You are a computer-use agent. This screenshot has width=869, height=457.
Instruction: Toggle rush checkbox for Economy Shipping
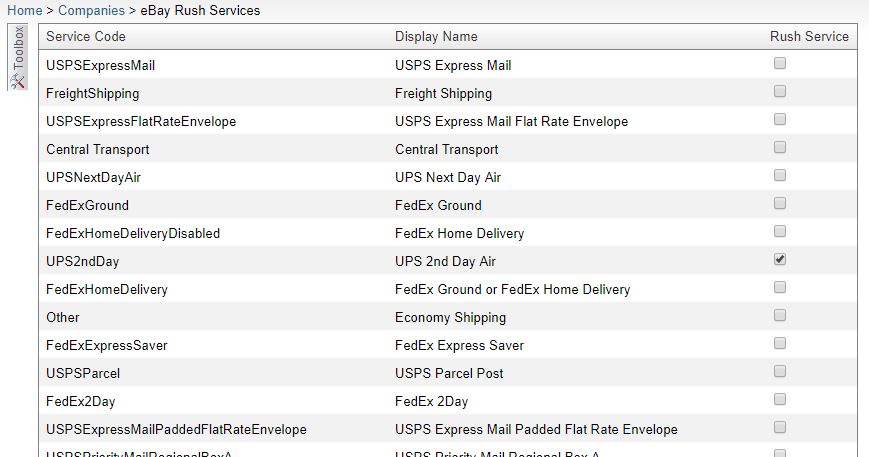780,315
